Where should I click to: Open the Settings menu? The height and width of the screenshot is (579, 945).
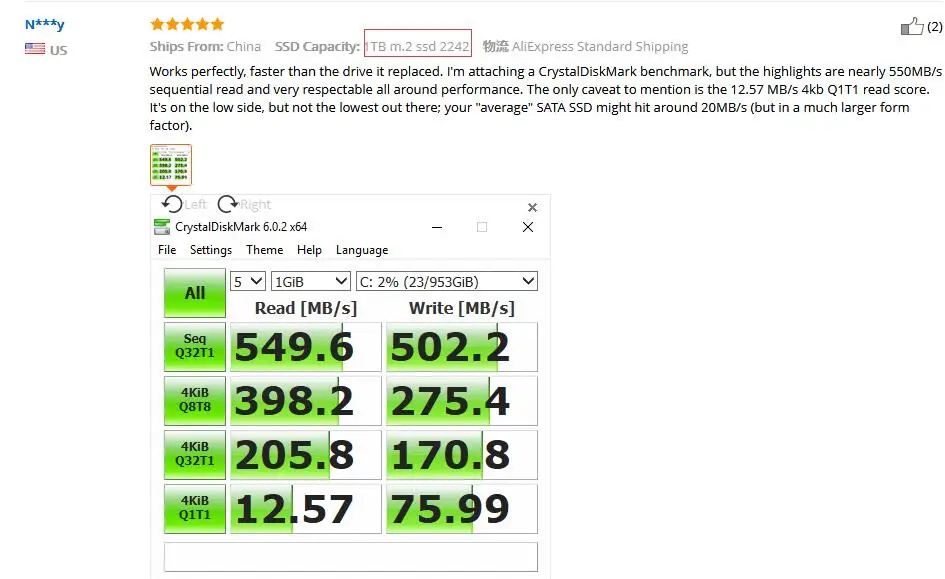point(211,250)
